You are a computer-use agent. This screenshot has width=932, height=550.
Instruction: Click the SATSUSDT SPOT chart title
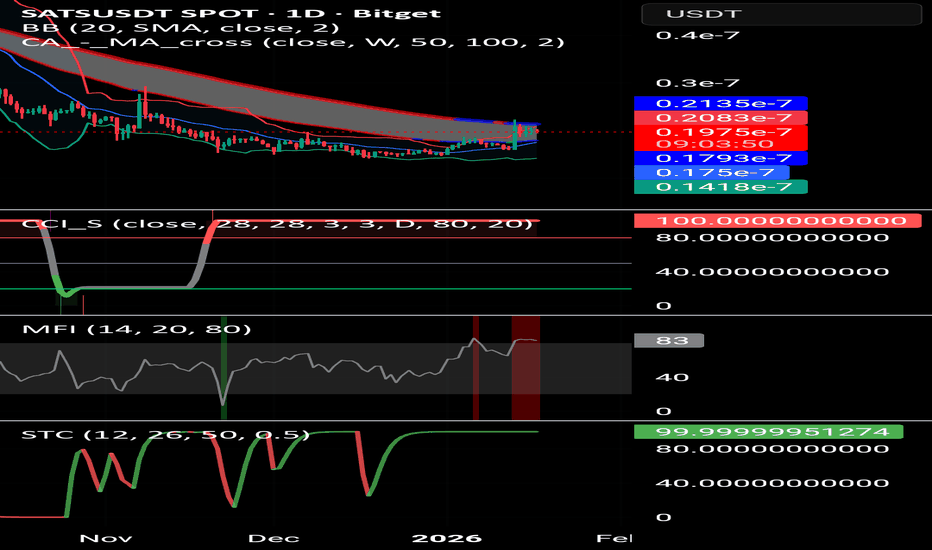click(x=231, y=13)
